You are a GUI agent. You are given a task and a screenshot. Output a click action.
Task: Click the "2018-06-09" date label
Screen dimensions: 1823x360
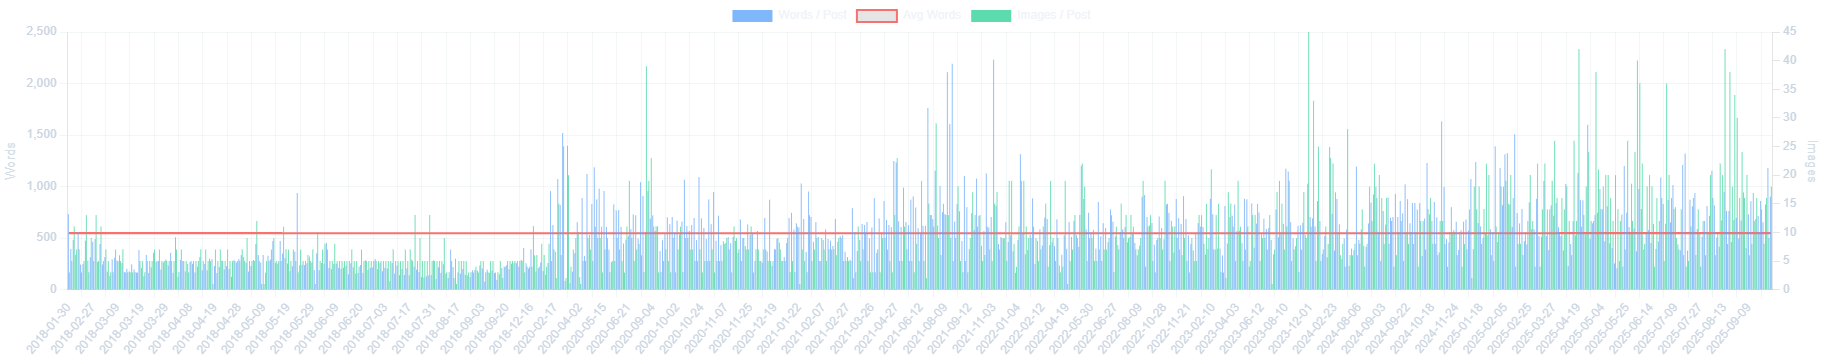pos(316,327)
